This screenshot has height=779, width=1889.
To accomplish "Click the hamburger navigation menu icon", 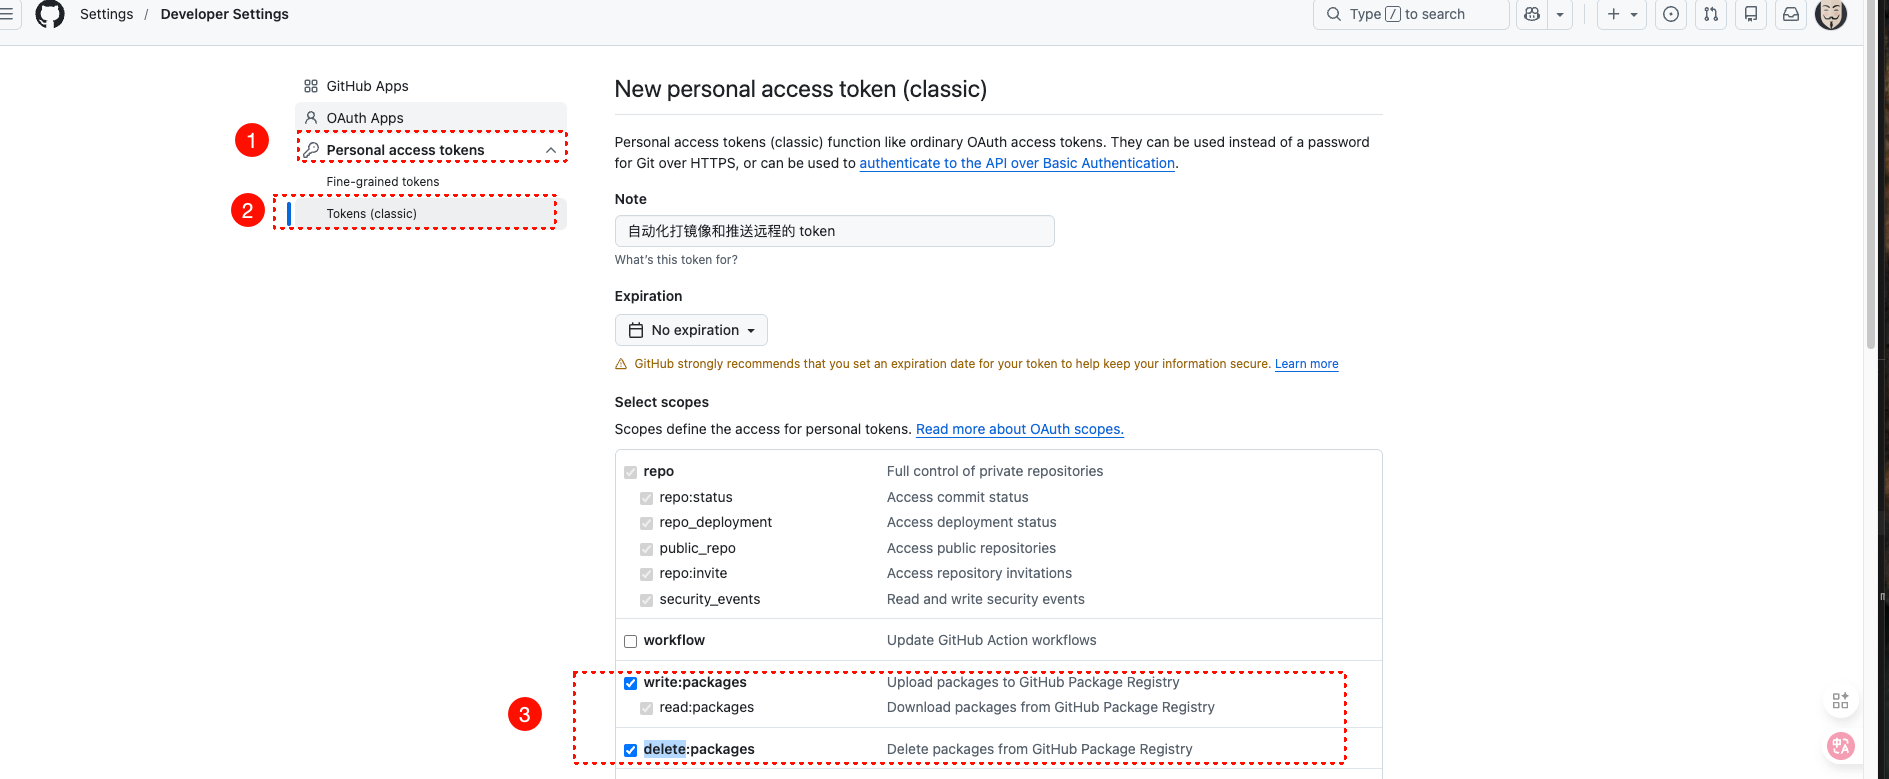I will pyautogui.click(x=6, y=14).
